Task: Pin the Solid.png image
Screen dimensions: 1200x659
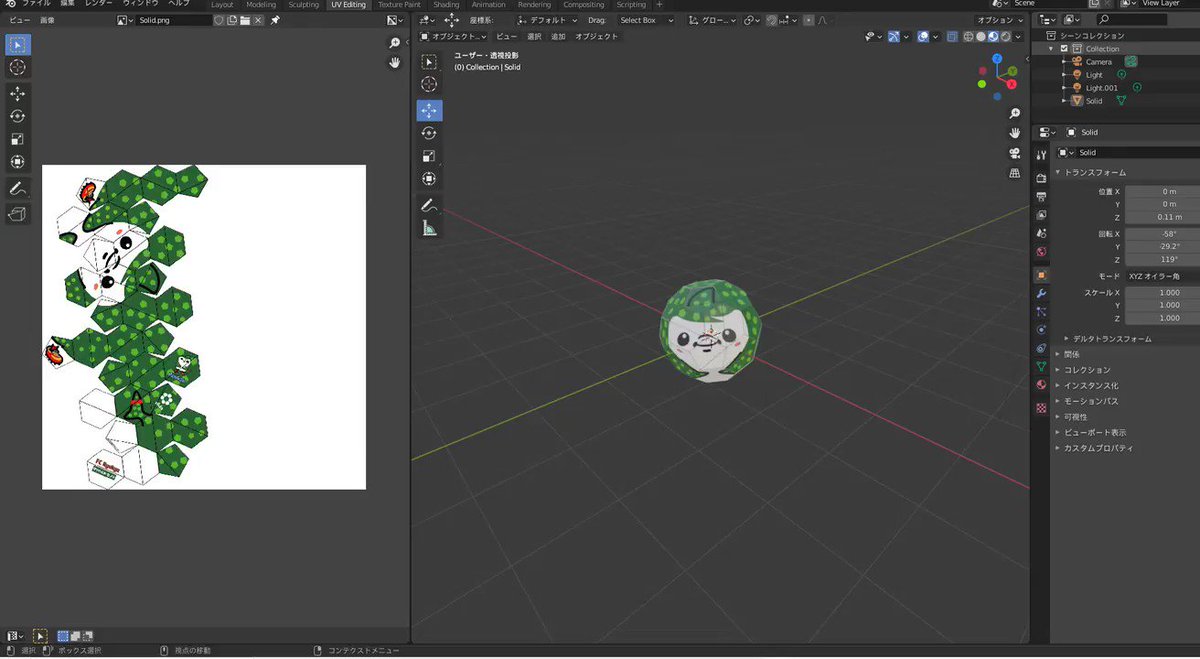Action: tap(275, 20)
